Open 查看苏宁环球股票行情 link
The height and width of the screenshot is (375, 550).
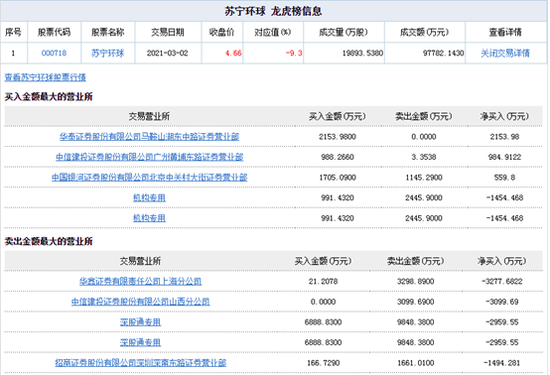pos(45,77)
